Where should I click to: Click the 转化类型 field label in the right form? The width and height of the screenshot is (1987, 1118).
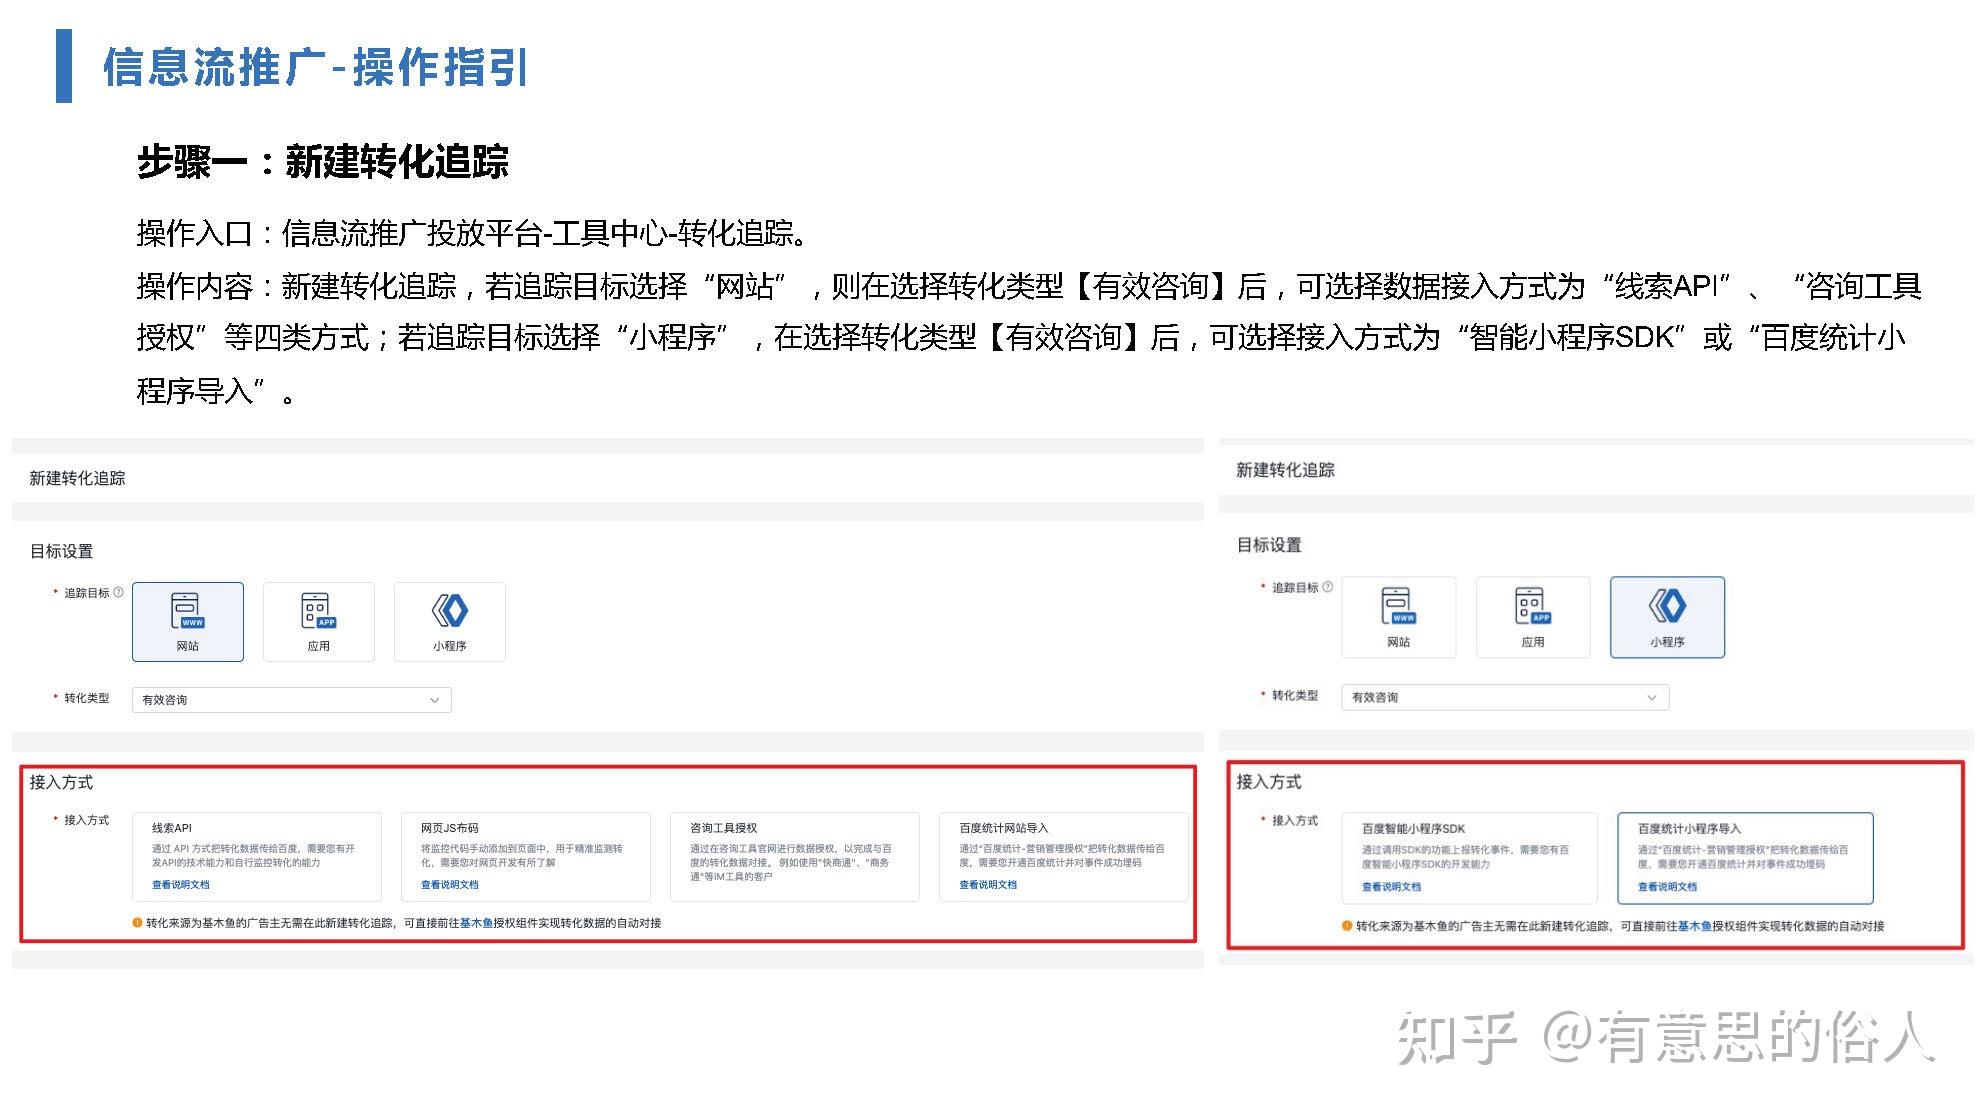[x=1295, y=695]
